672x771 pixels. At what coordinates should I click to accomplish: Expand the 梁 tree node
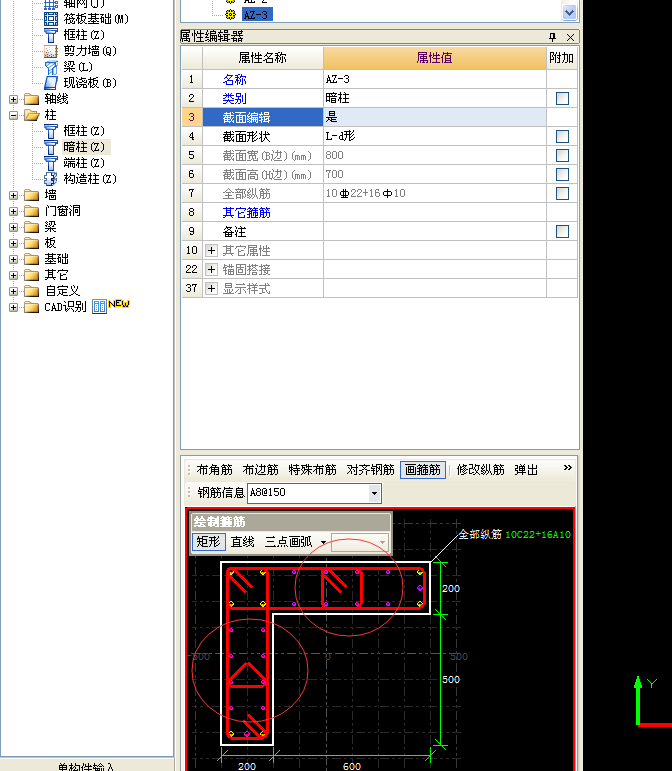13,227
